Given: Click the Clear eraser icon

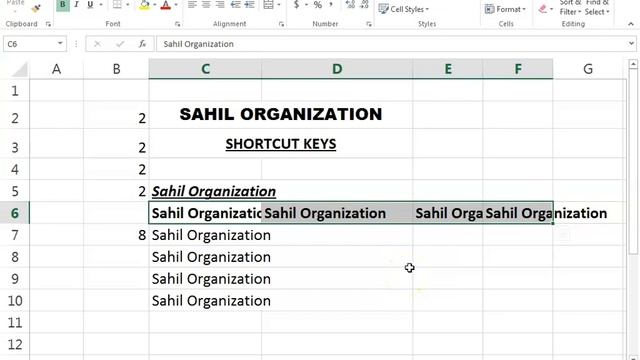Looking at the screenshot, I should pyautogui.click(x=542, y=9).
